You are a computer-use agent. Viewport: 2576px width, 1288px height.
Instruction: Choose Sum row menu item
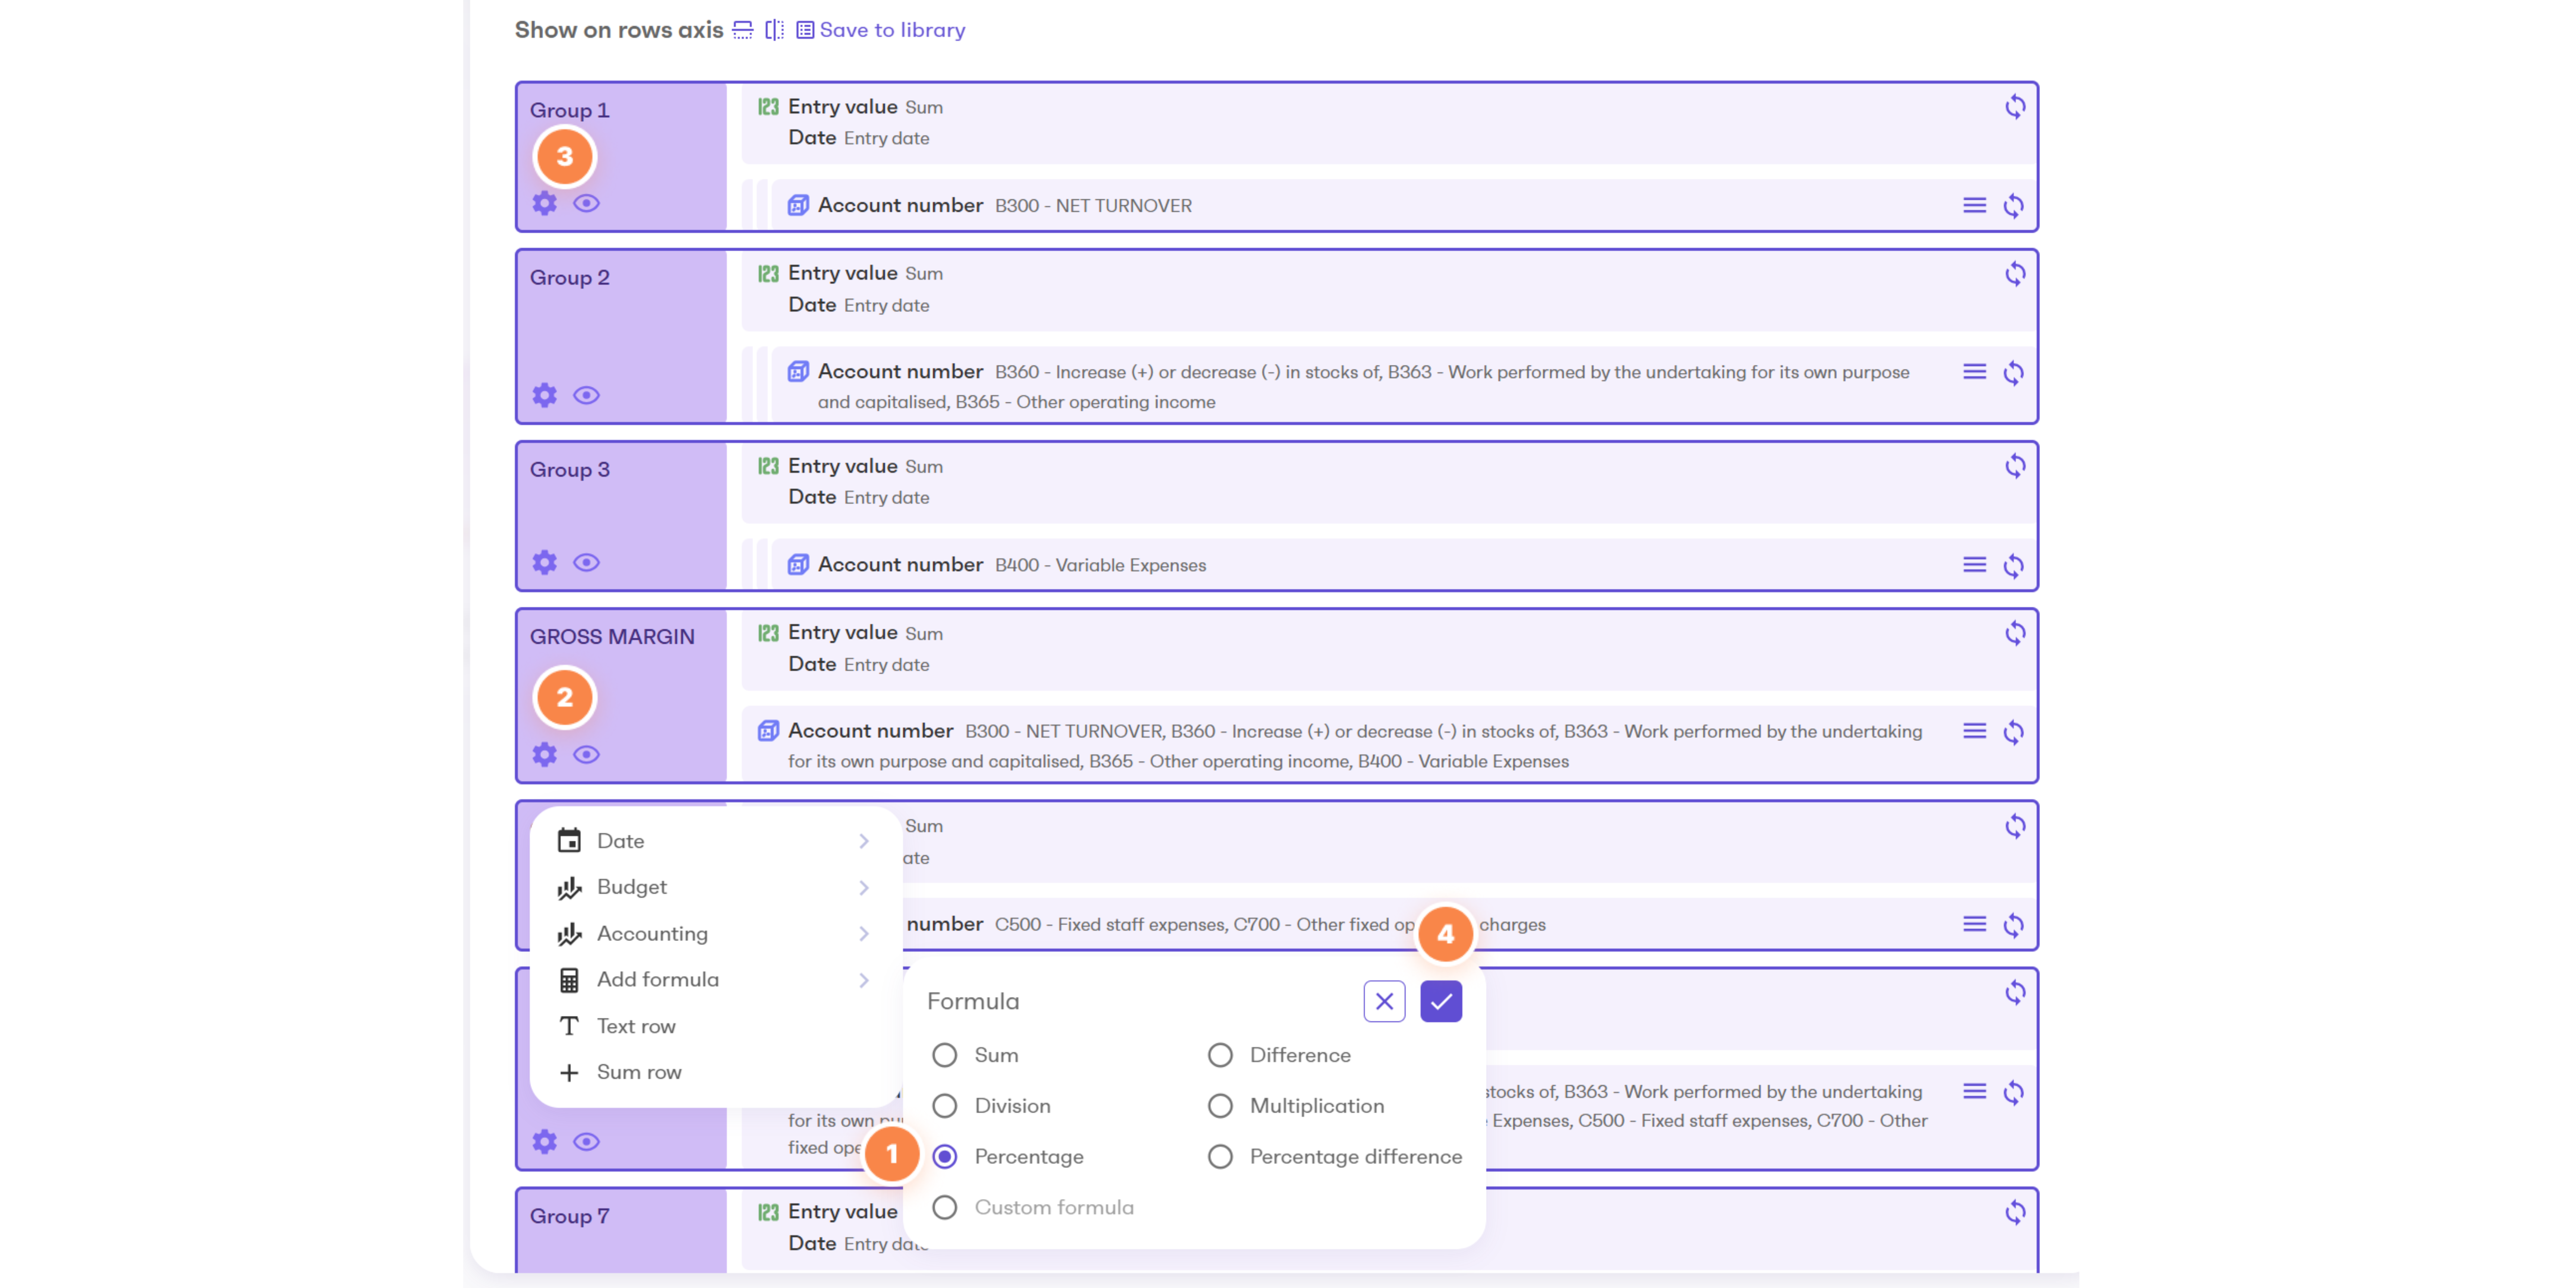click(715, 1072)
